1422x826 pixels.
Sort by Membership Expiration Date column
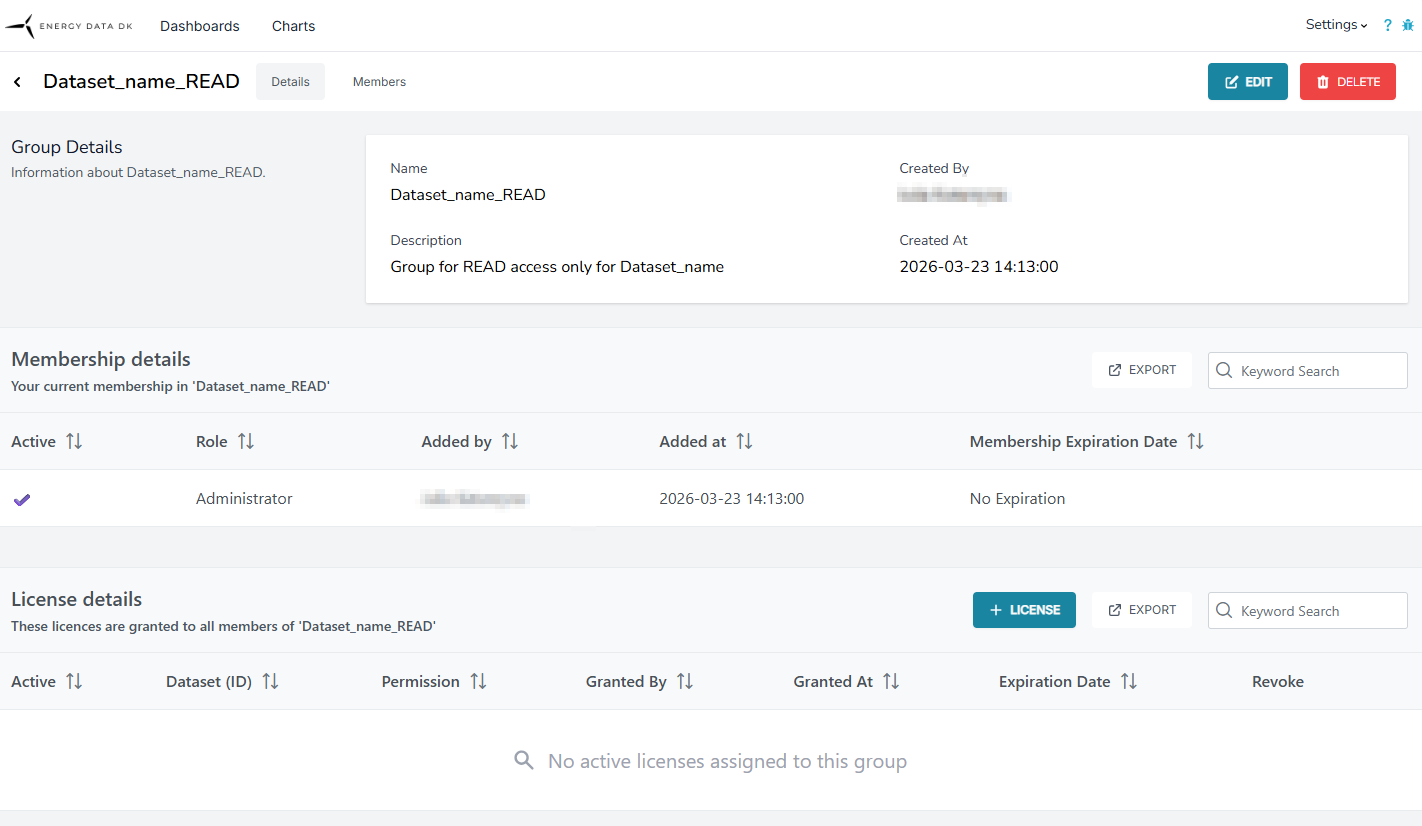pos(1195,441)
